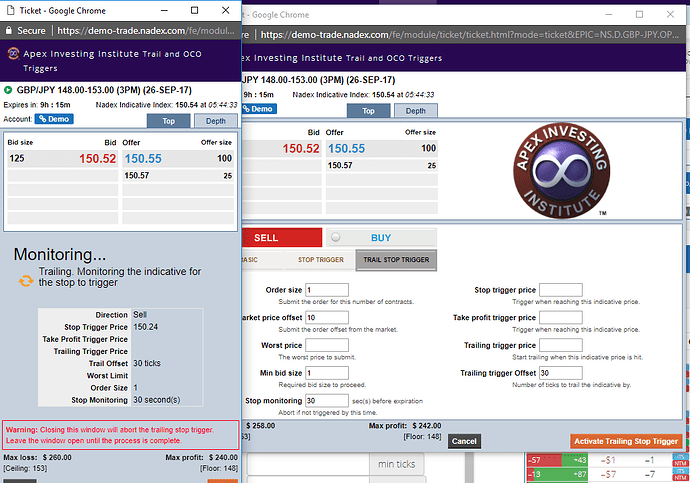Click bid price 150.52 in back window
The height and width of the screenshot is (483, 690).
point(301,149)
